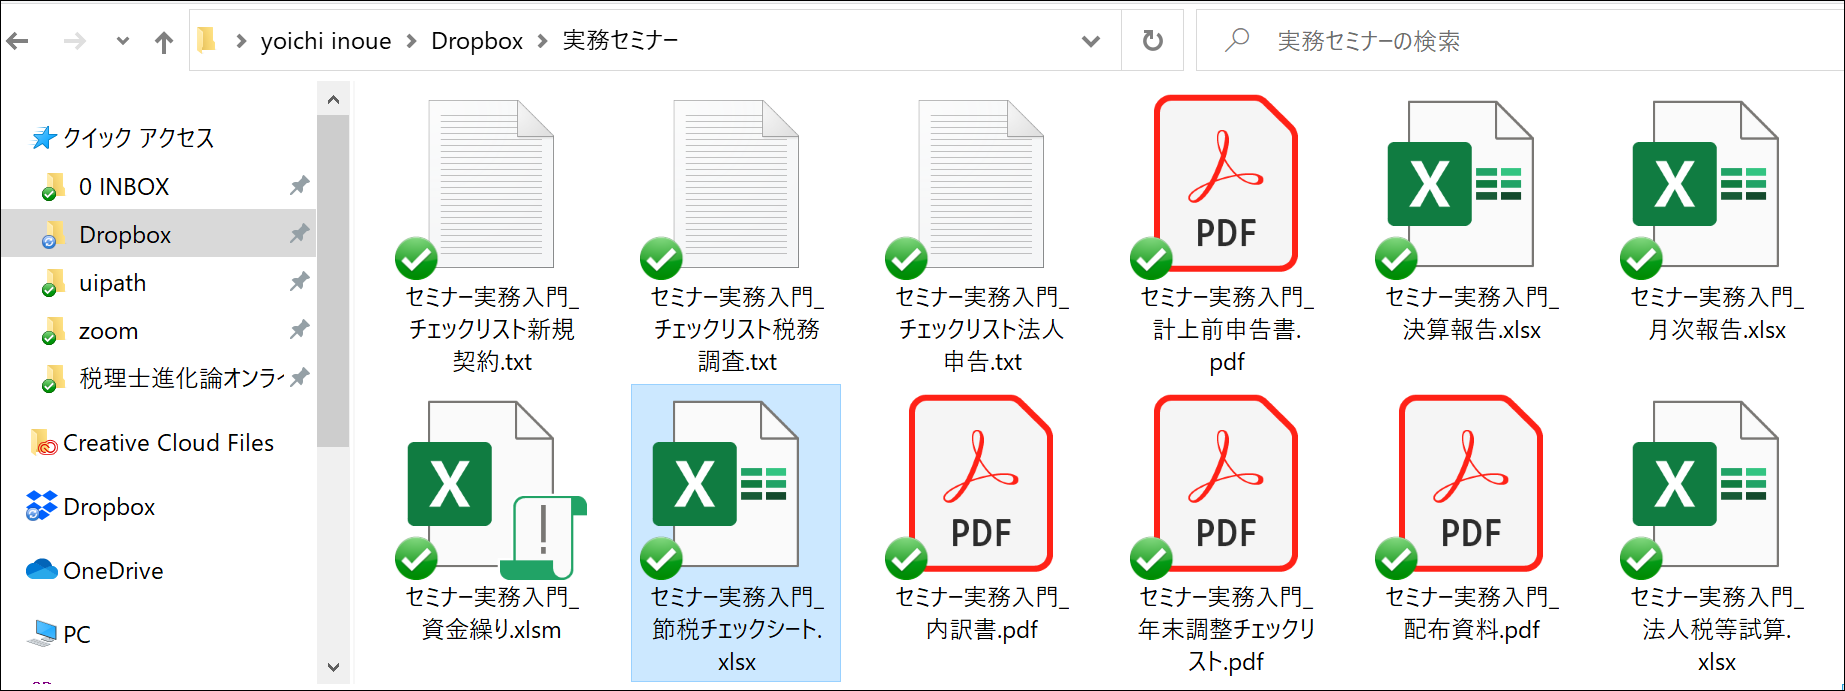Select クイック アクセス in navigation pane
The image size is (1845, 691).
[x=139, y=138]
